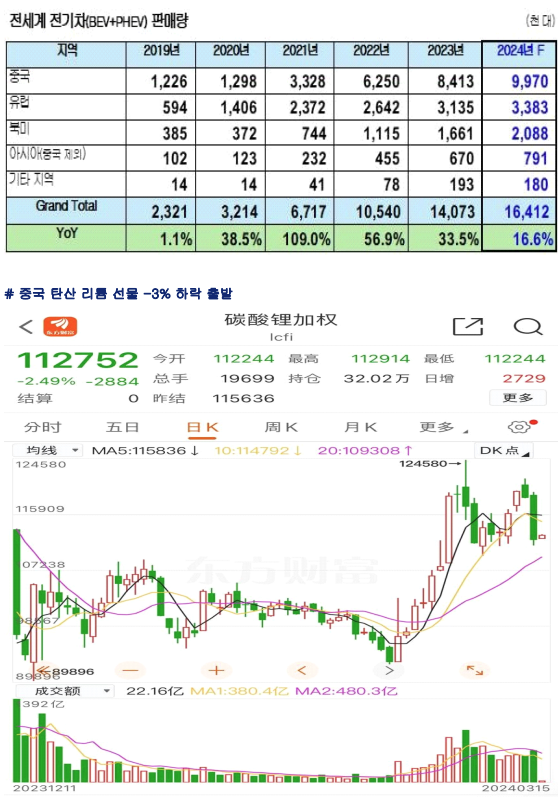Viewport: 558px width, 801px height.
Task: Click the 最高 value 112914
Action: 381,359
